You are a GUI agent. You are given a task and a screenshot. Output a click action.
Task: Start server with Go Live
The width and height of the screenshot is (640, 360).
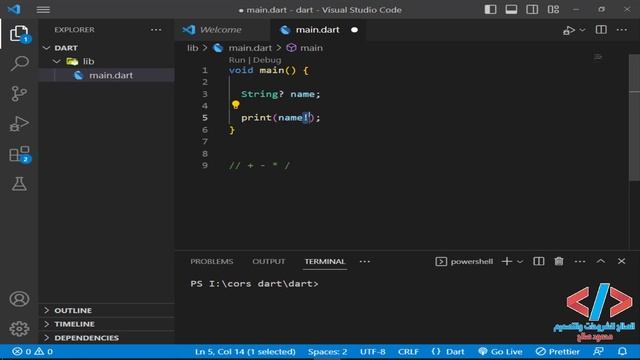point(500,351)
